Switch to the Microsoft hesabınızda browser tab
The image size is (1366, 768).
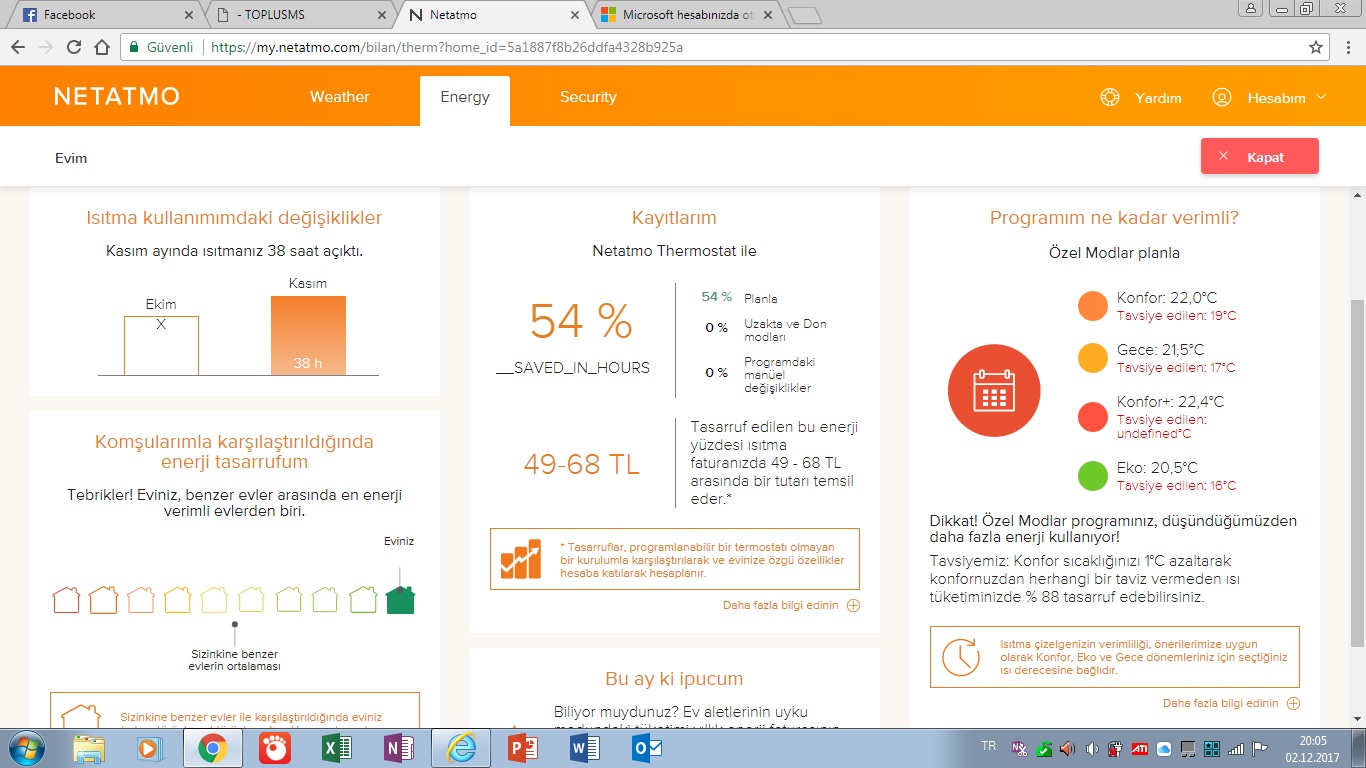(x=685, y=15)
